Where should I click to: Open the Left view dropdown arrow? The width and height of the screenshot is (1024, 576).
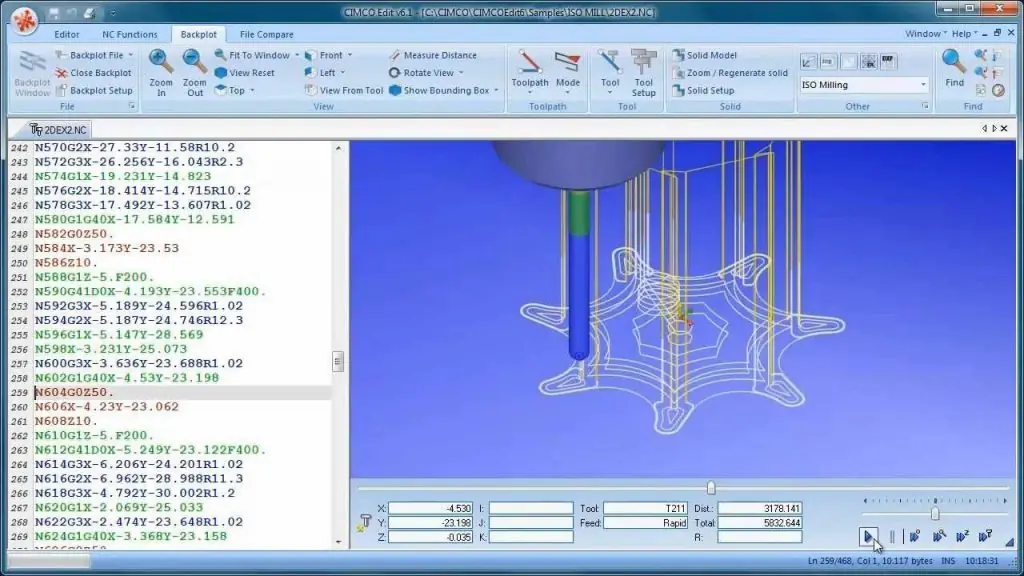point(343,73)
